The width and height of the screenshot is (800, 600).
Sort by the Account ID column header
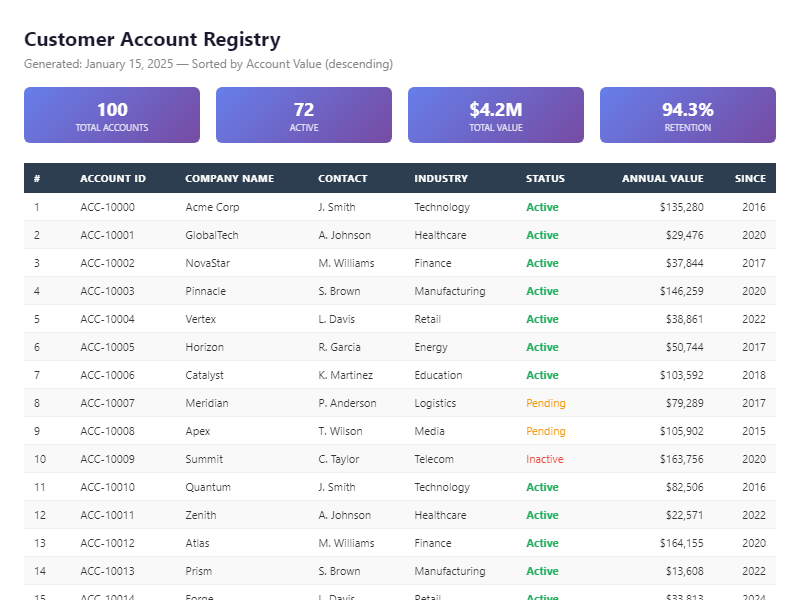point(113,179)
